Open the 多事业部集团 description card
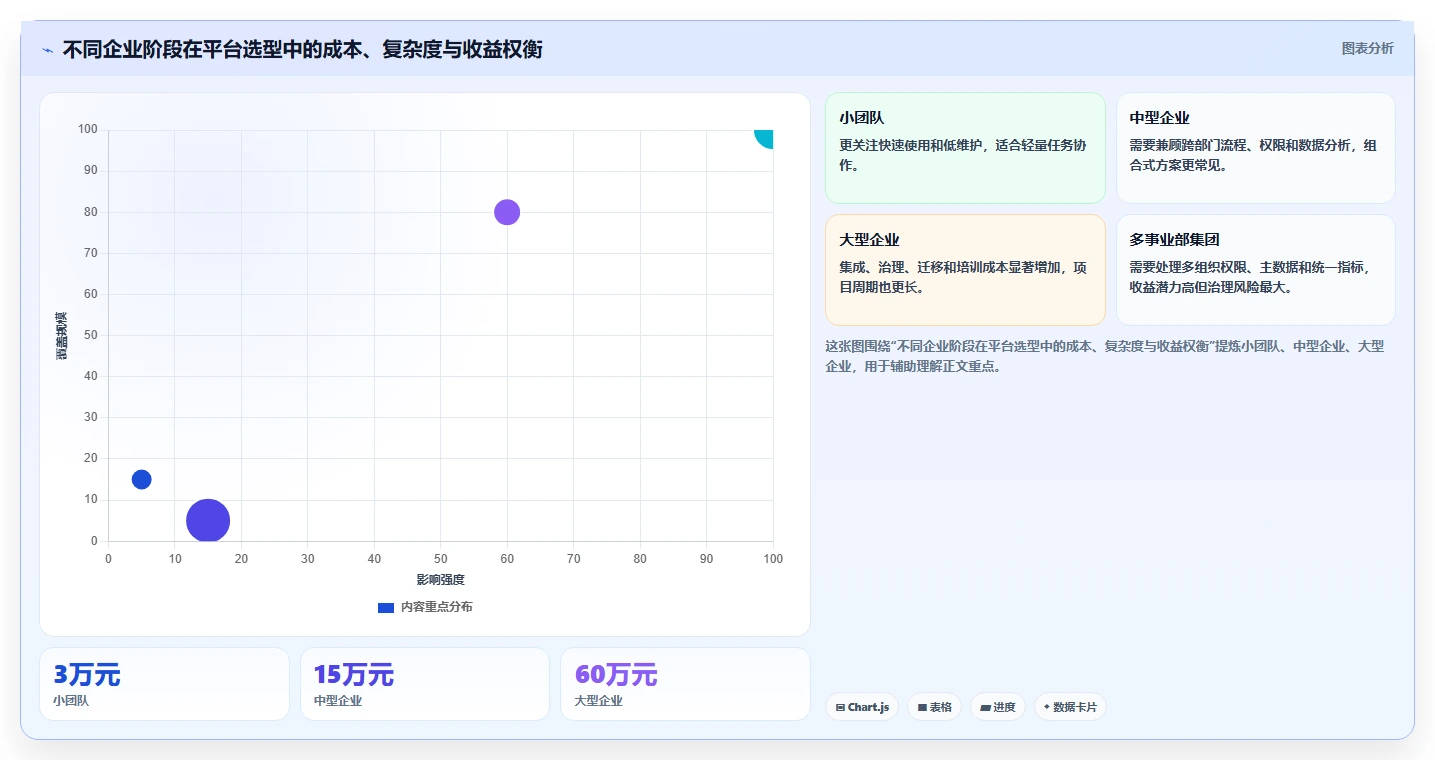This screenshot has width=1435, height=760. (1255, 270)
